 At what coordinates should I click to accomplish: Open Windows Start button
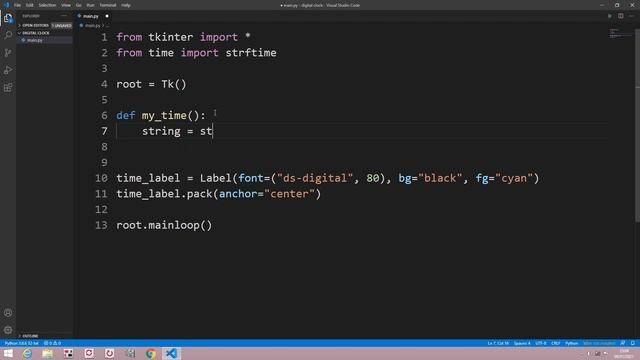[x=8, y=353]
